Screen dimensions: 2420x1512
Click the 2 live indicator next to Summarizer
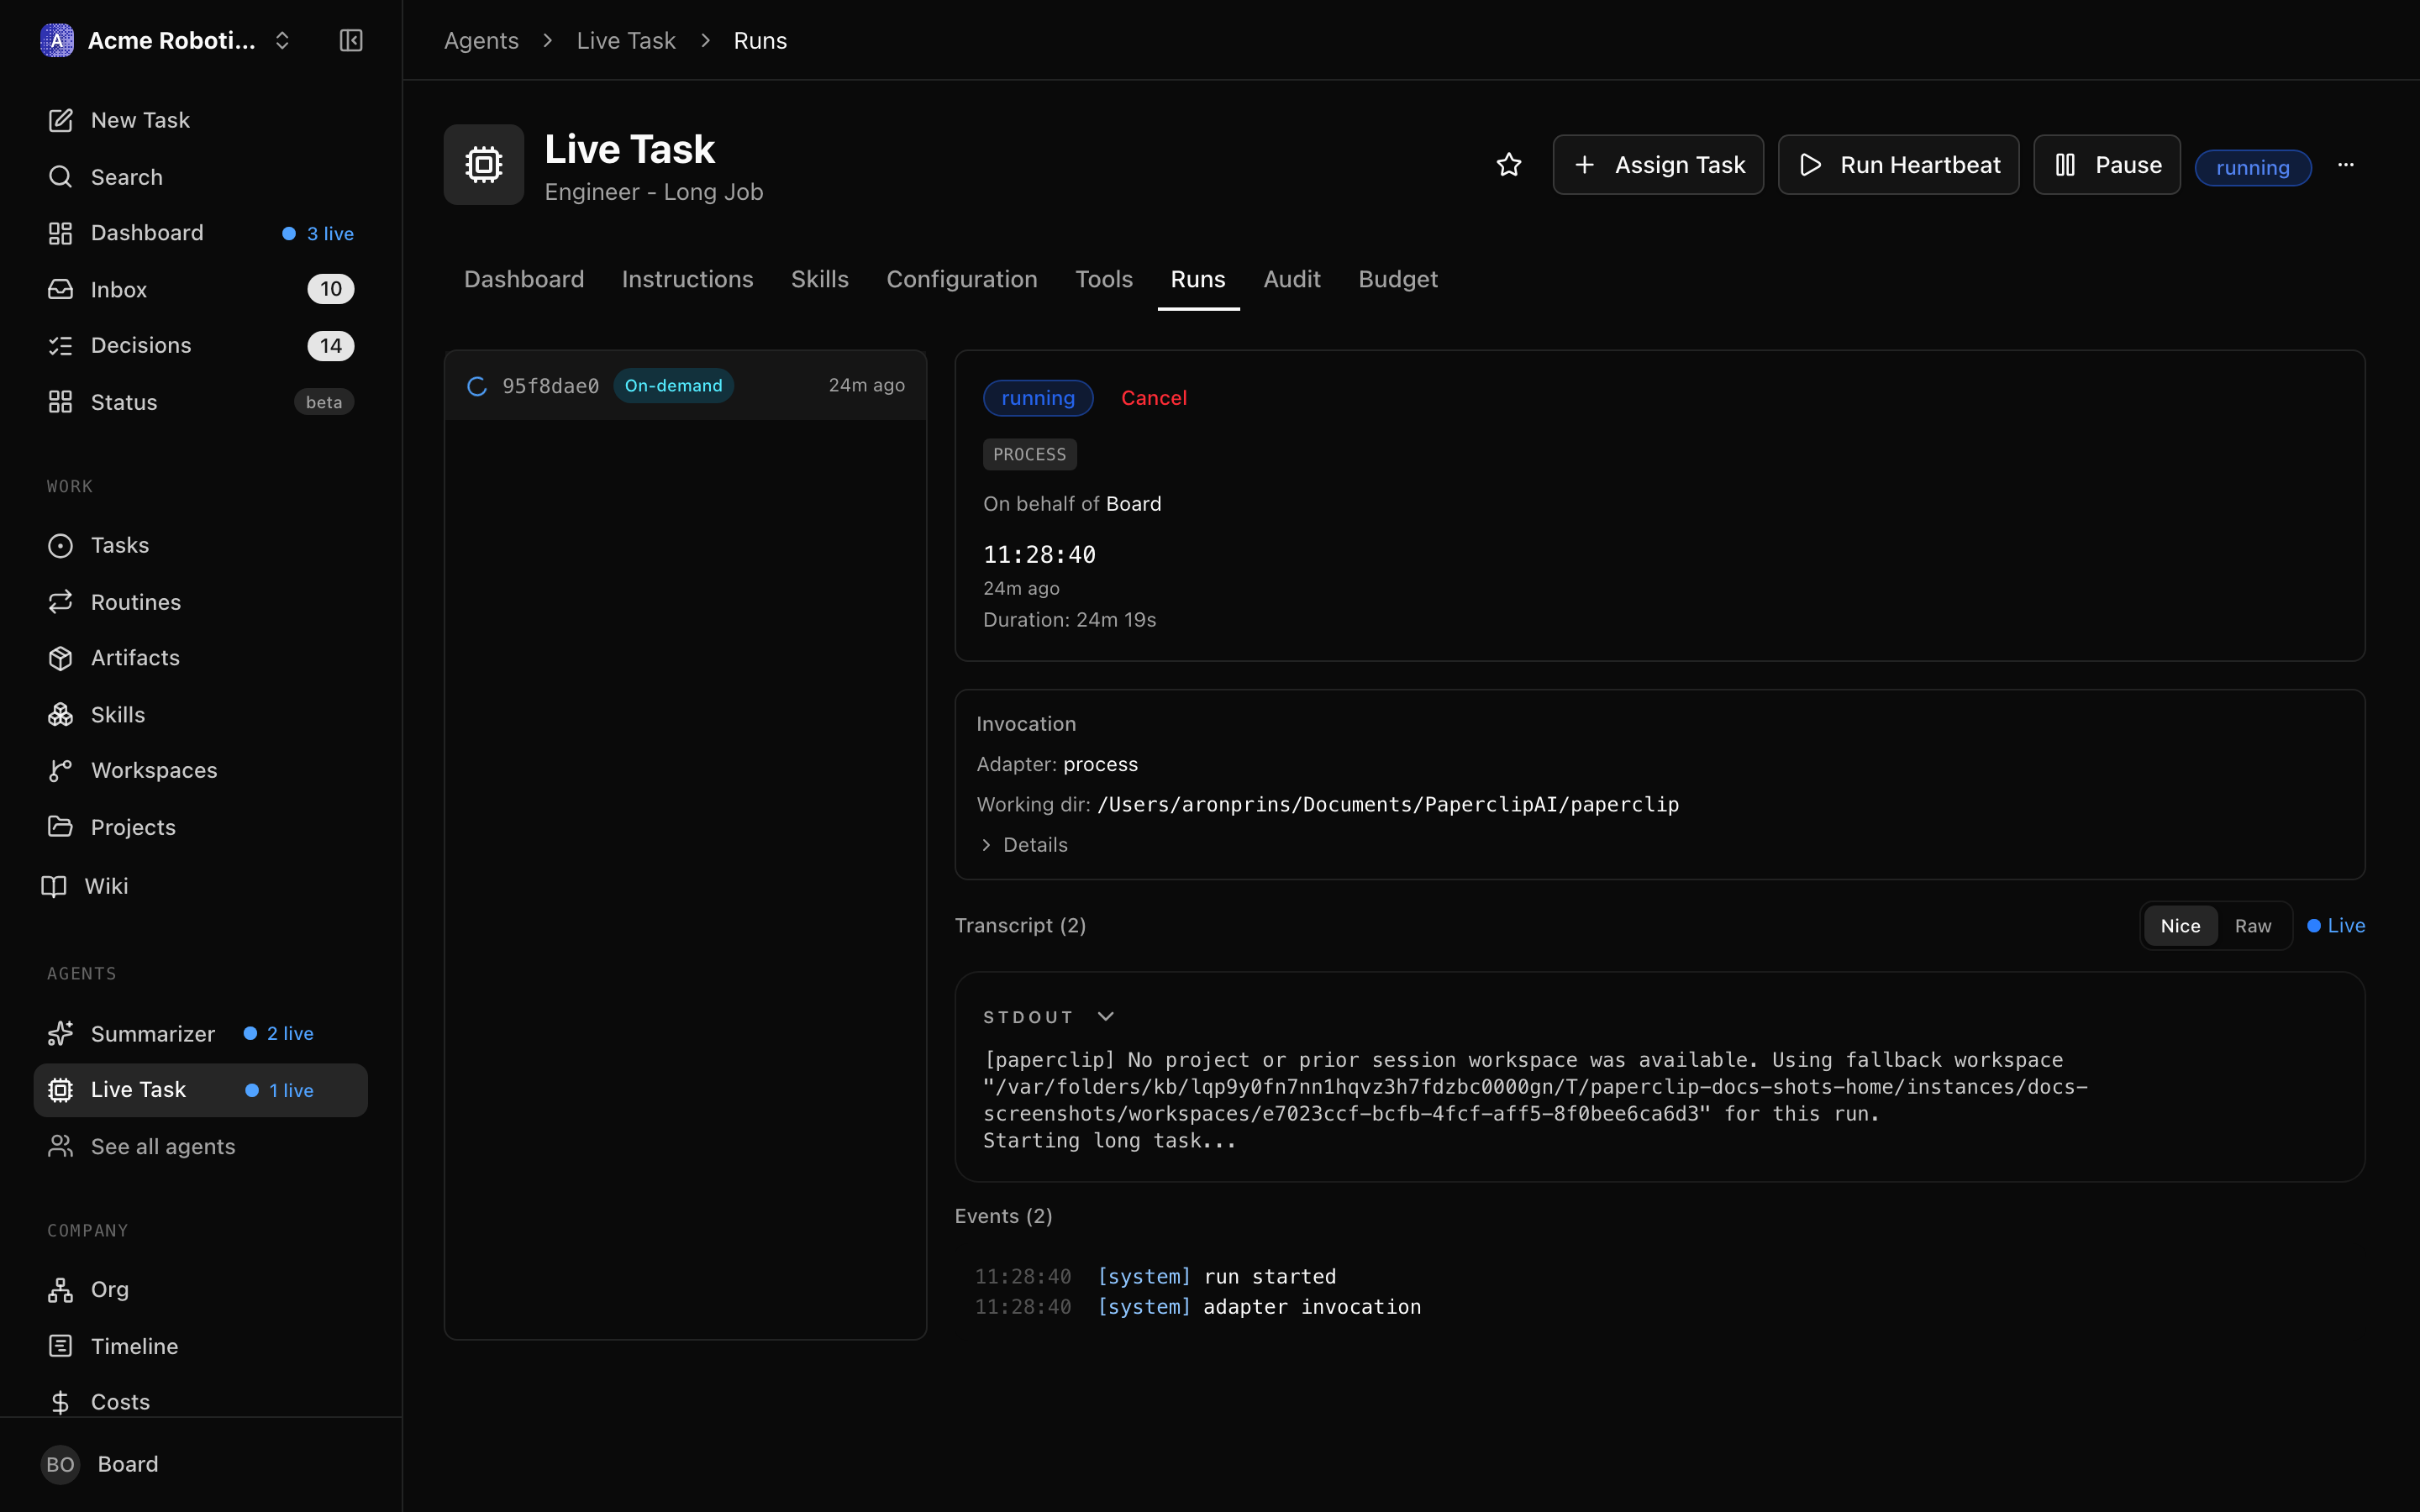(279, 1034)
